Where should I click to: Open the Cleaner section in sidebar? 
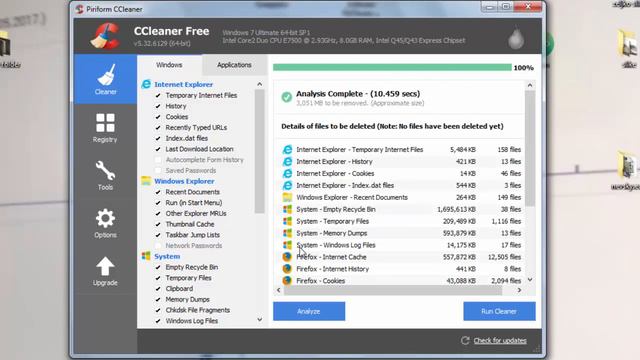105,79
